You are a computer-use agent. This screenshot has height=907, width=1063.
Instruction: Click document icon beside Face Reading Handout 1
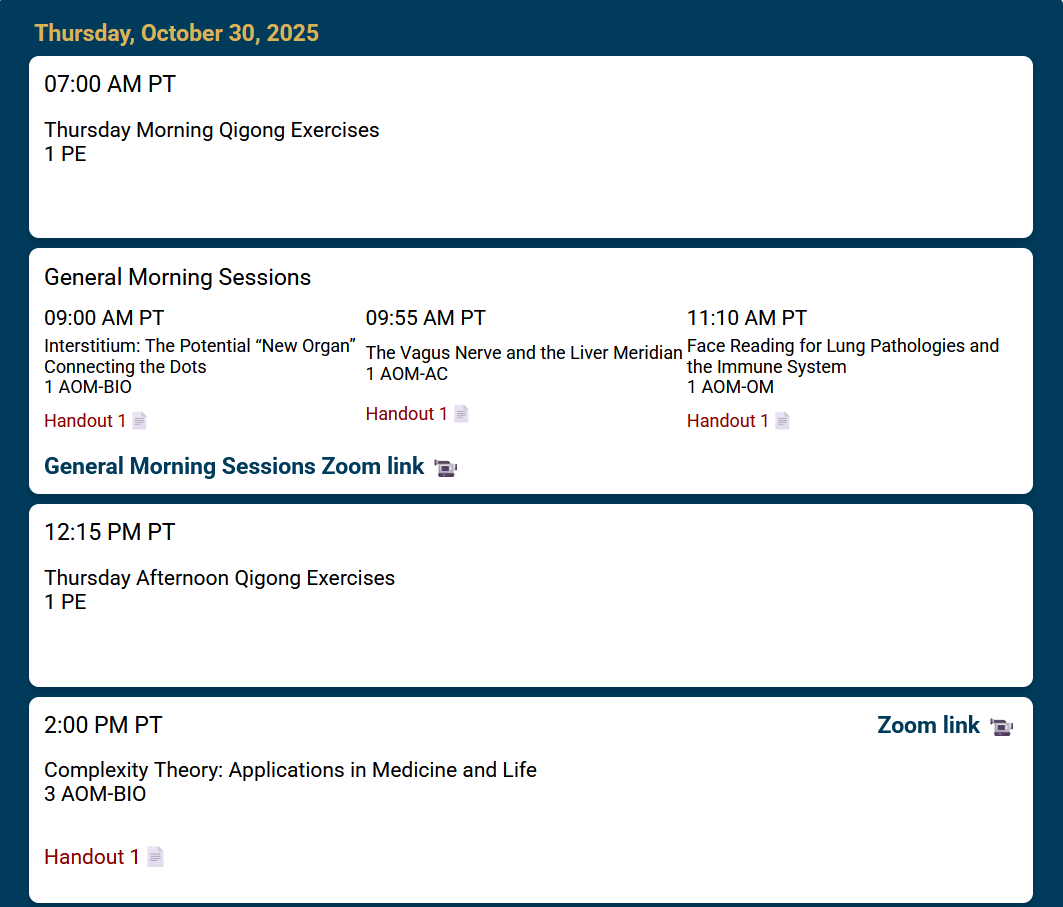[x=782, y=421]
